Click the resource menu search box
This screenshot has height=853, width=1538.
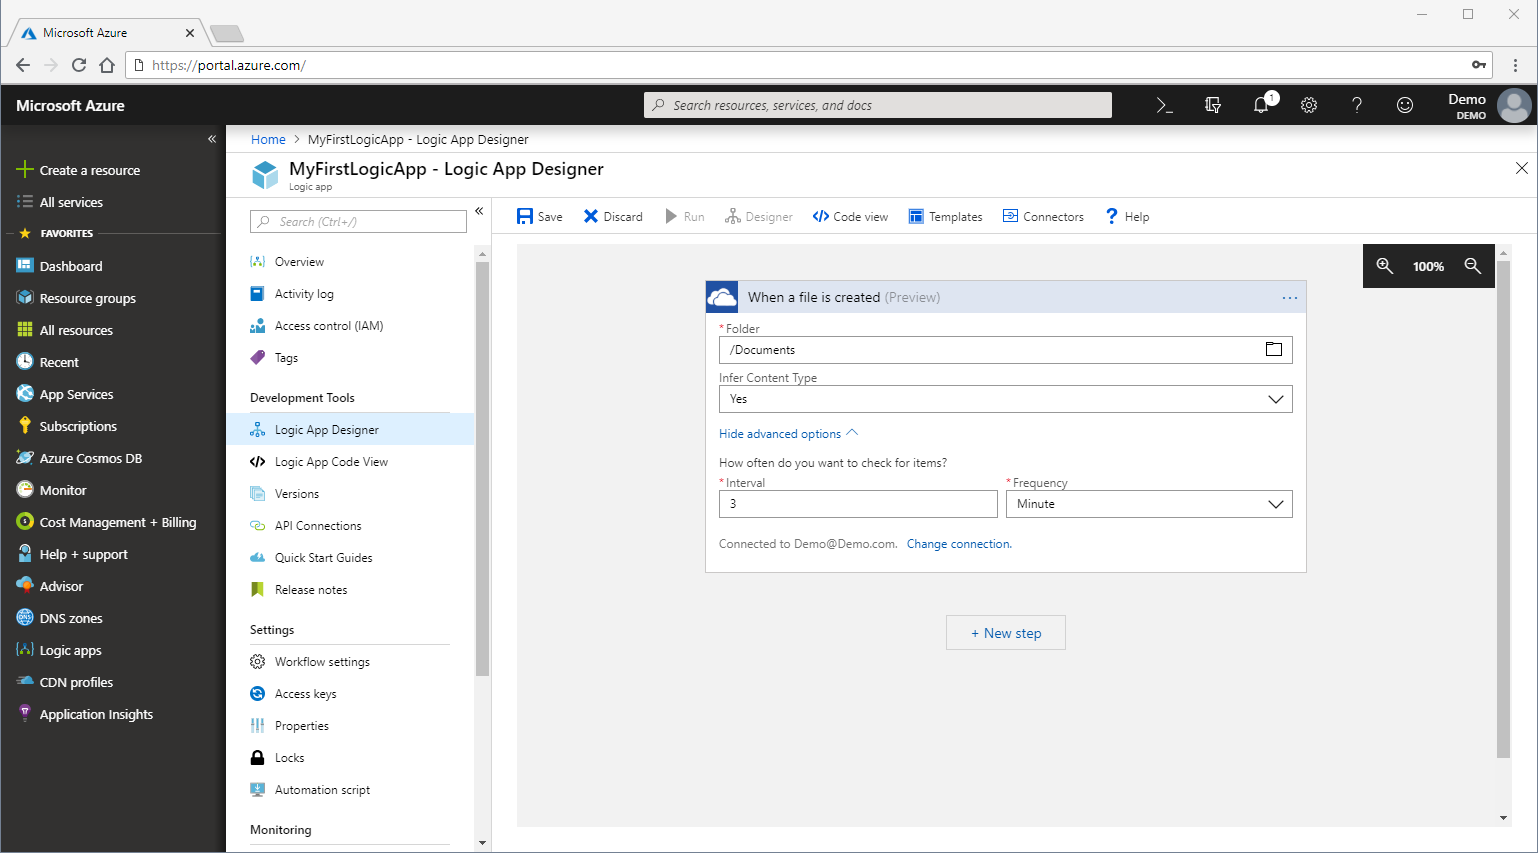coord(358,222)
